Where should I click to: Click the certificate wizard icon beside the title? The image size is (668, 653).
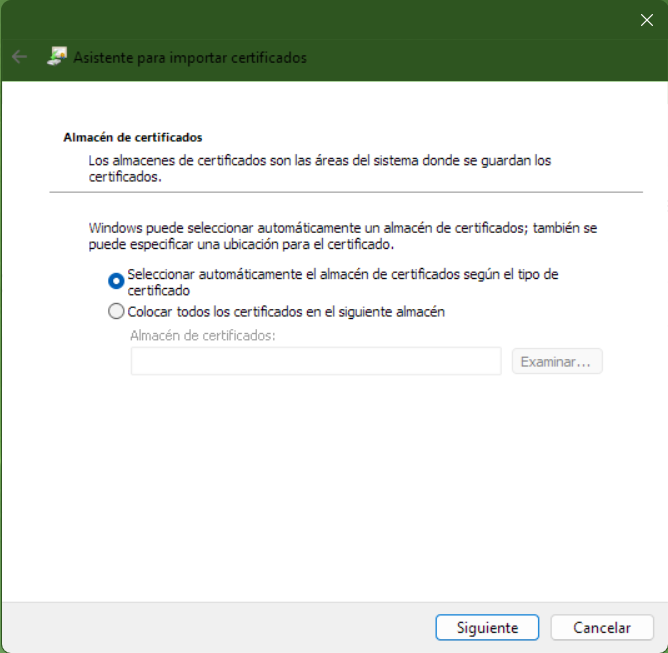58,57
